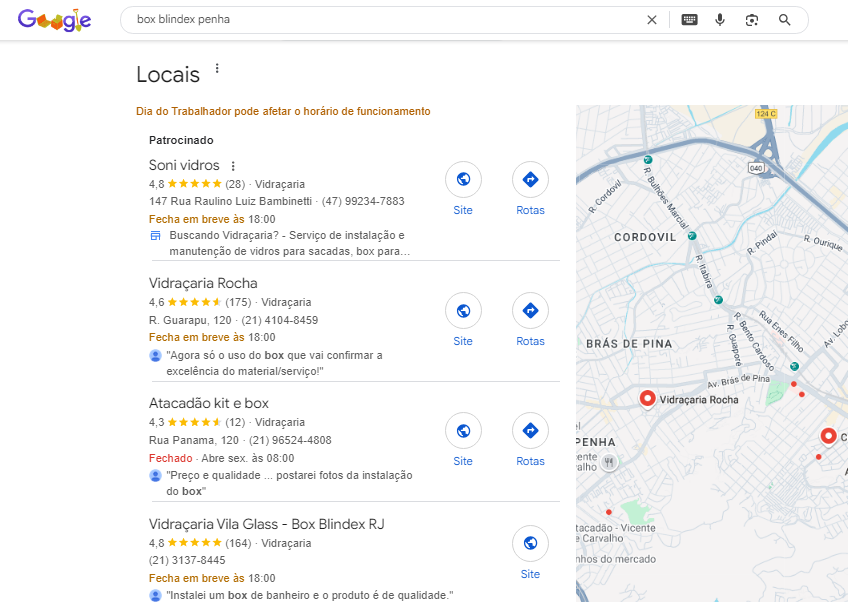Click the transit icon on R. Bulhões Marcial
Screen dimensions: 848x602
(648, 160)
